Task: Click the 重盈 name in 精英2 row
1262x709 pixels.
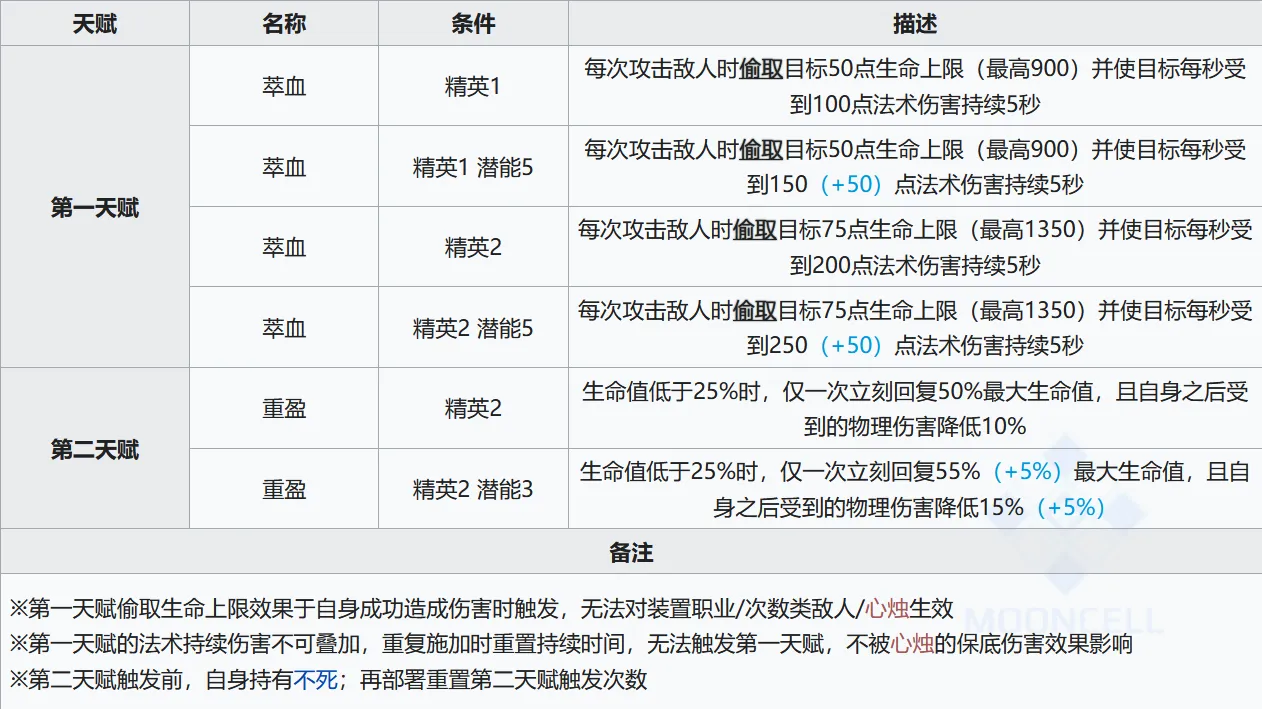Action: pyautogui.click(x=284, y=409)
